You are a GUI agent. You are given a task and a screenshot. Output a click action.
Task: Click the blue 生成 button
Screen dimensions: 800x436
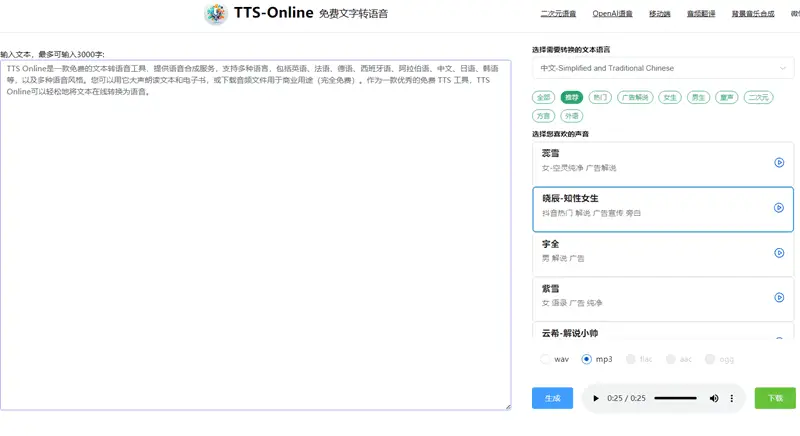tap(552, 398)
